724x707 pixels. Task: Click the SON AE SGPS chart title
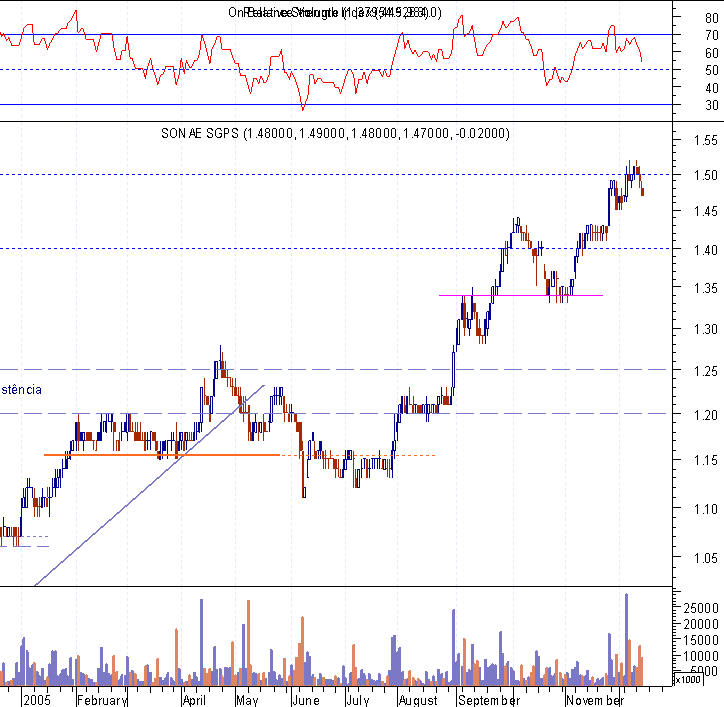(x=335, y=133)
